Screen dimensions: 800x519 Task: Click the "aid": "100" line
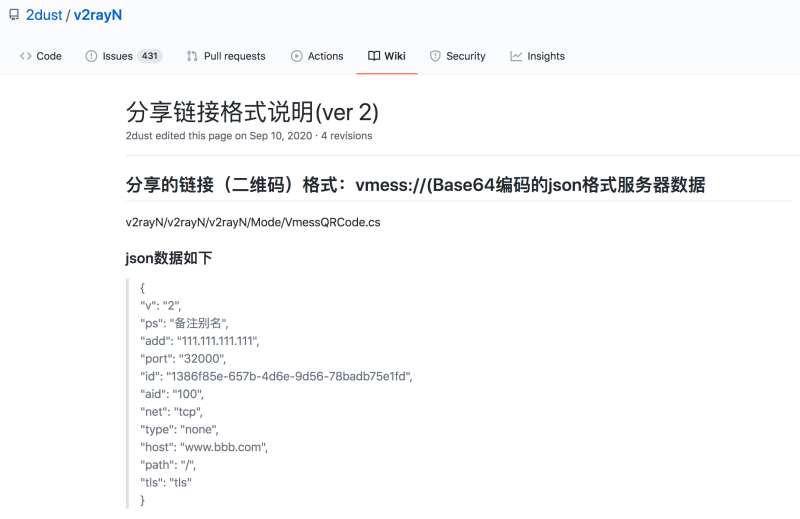[171, 394]
